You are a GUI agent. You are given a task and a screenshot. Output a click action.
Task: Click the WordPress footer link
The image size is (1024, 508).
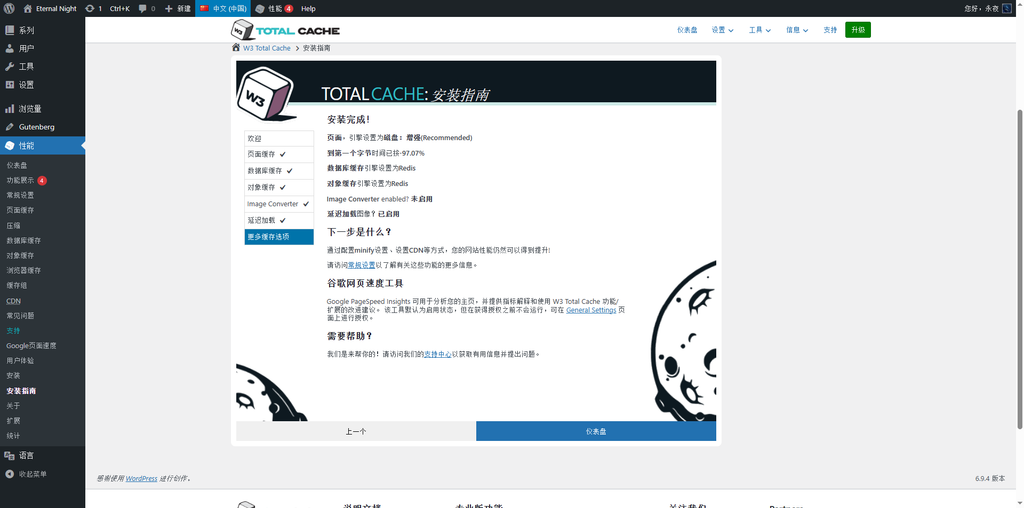(x=142, y=479)
